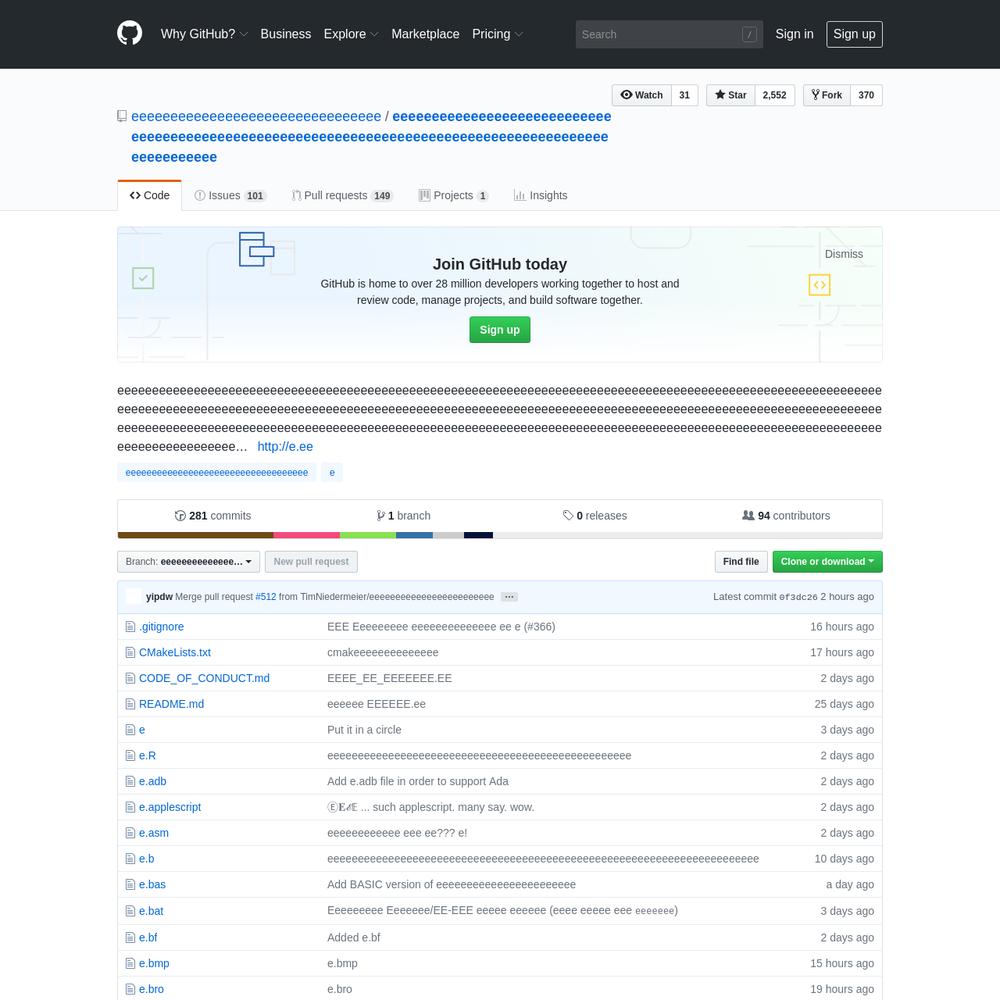Dismiss the Join GitHub banner

click(844, 254)
